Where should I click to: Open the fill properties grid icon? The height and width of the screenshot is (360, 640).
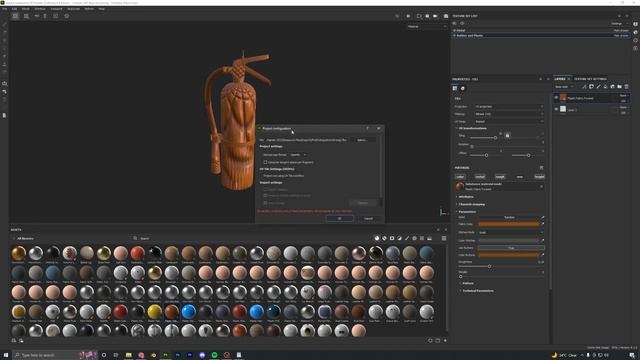[x=455, y=88]
